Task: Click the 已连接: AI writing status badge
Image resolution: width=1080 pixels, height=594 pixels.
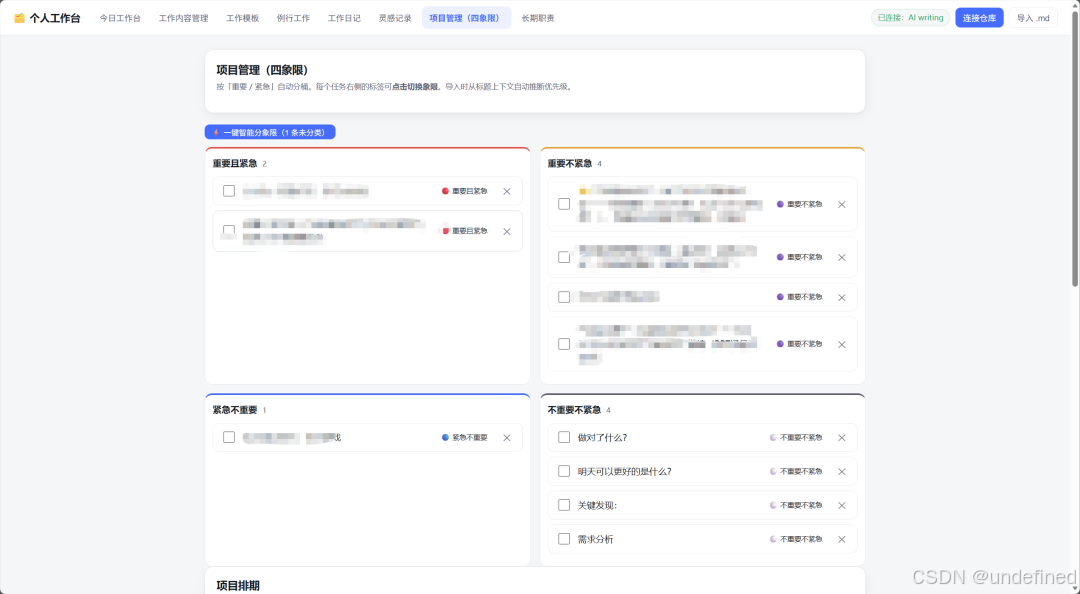Action: 911,18
